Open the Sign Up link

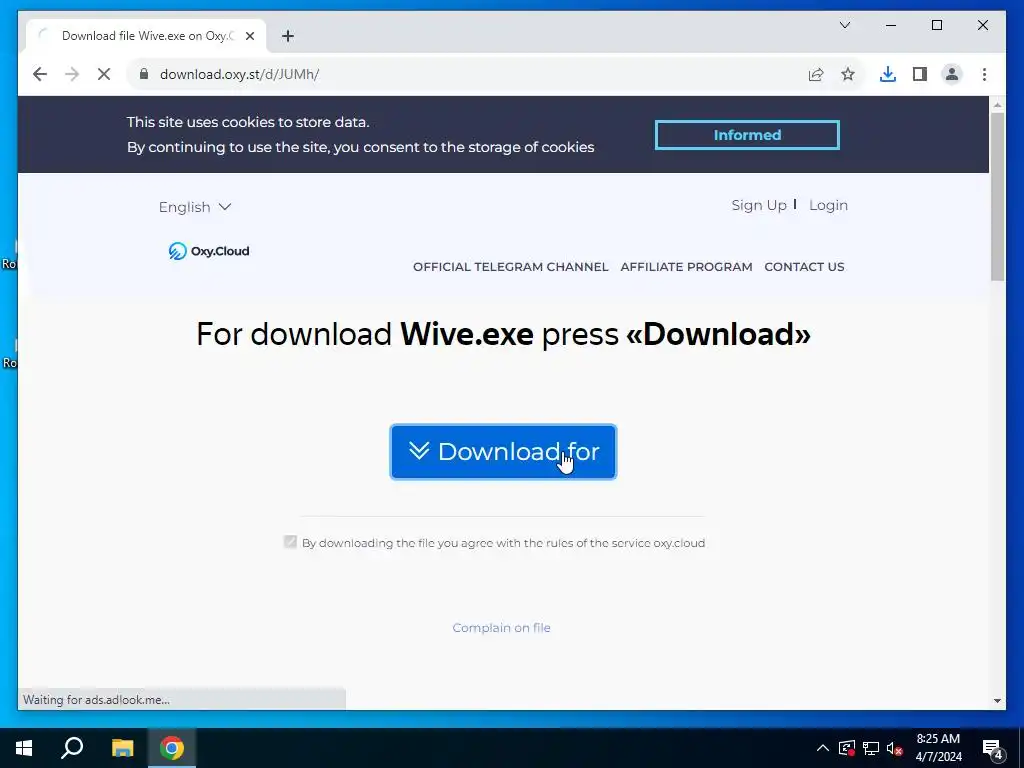(759, 205)
